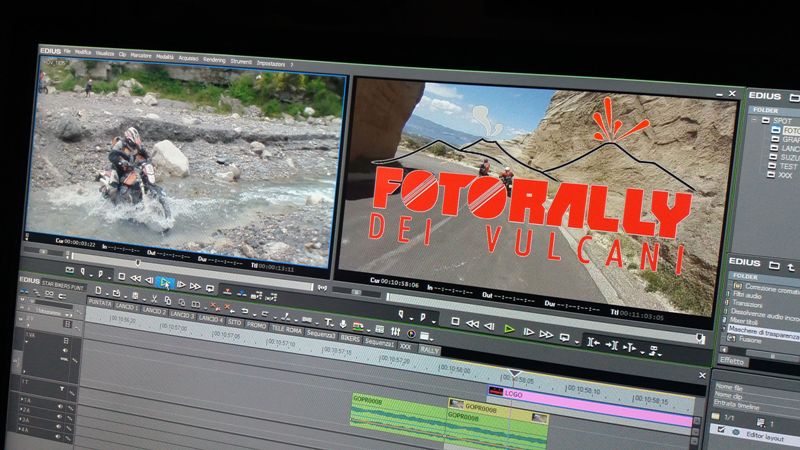The width and height of the screenshot is (800, 450).
Task: Open the Strumenti menu
Action: tap(241, 61)
